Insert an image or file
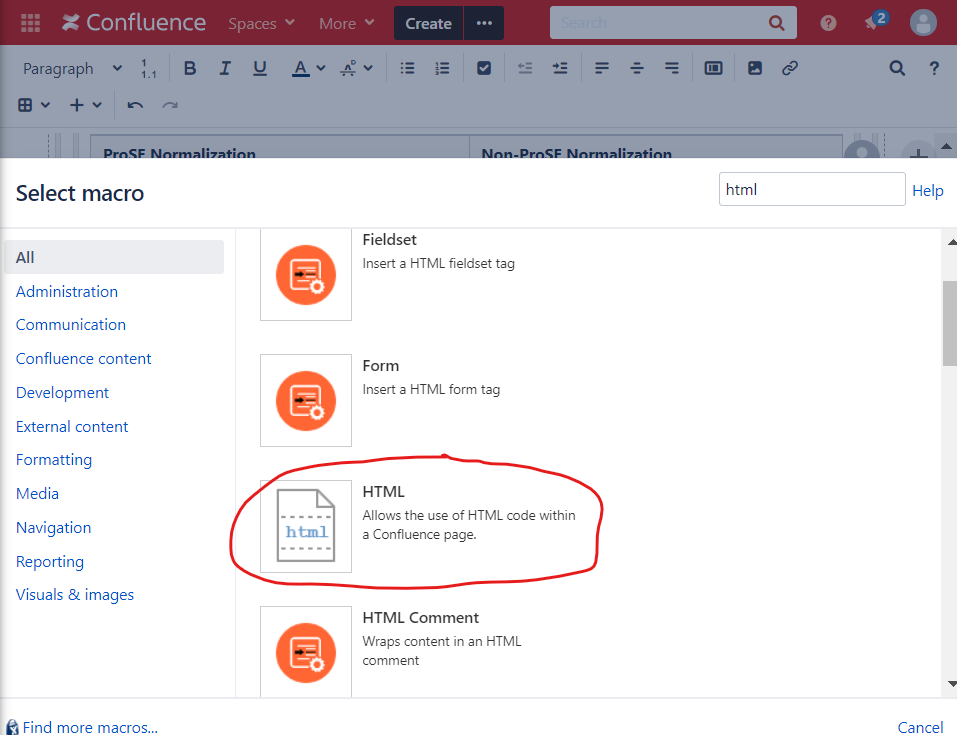Image resolution: width=957 pixels, height=735 pixels. (x=755, y=68)
